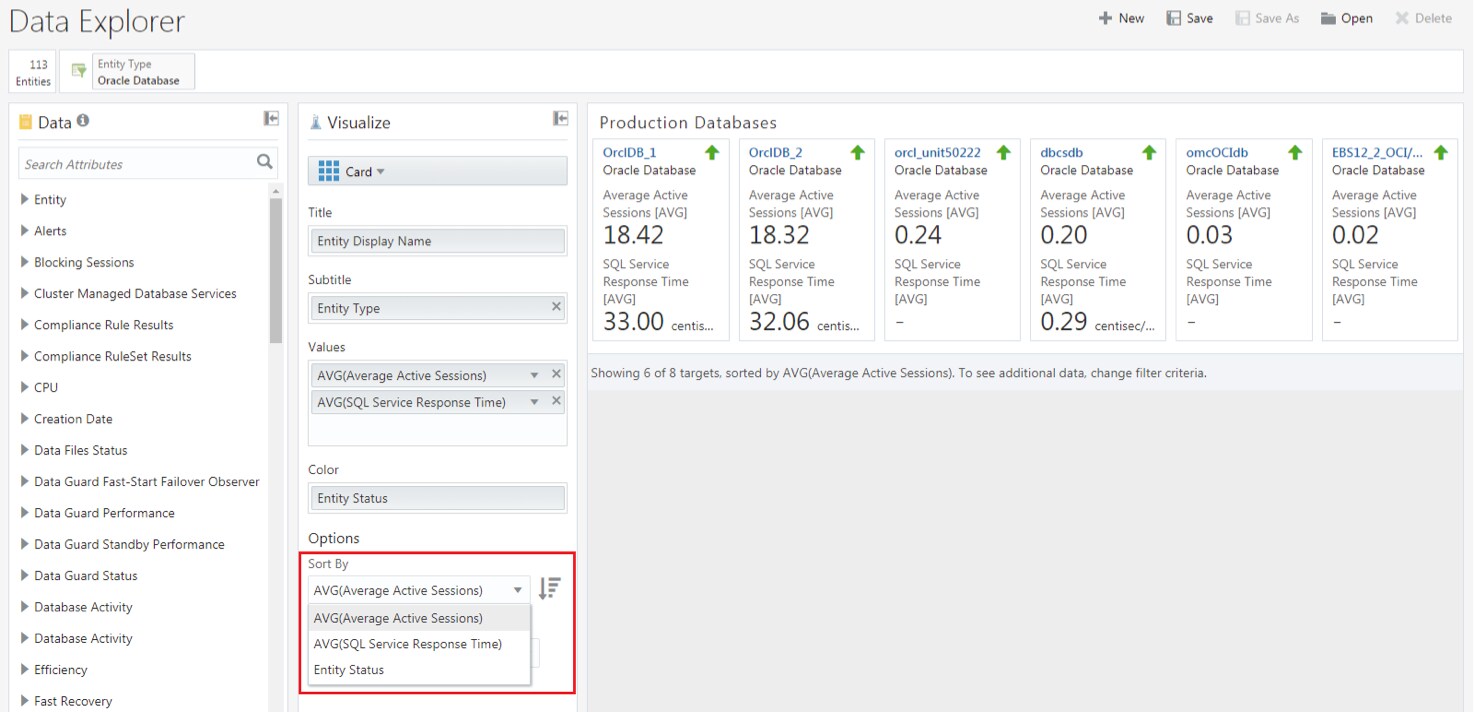The width and height of the screenshot is (1475, 712).
Task: Choose Entity Status in sort list
Action: tap(349, 670)
